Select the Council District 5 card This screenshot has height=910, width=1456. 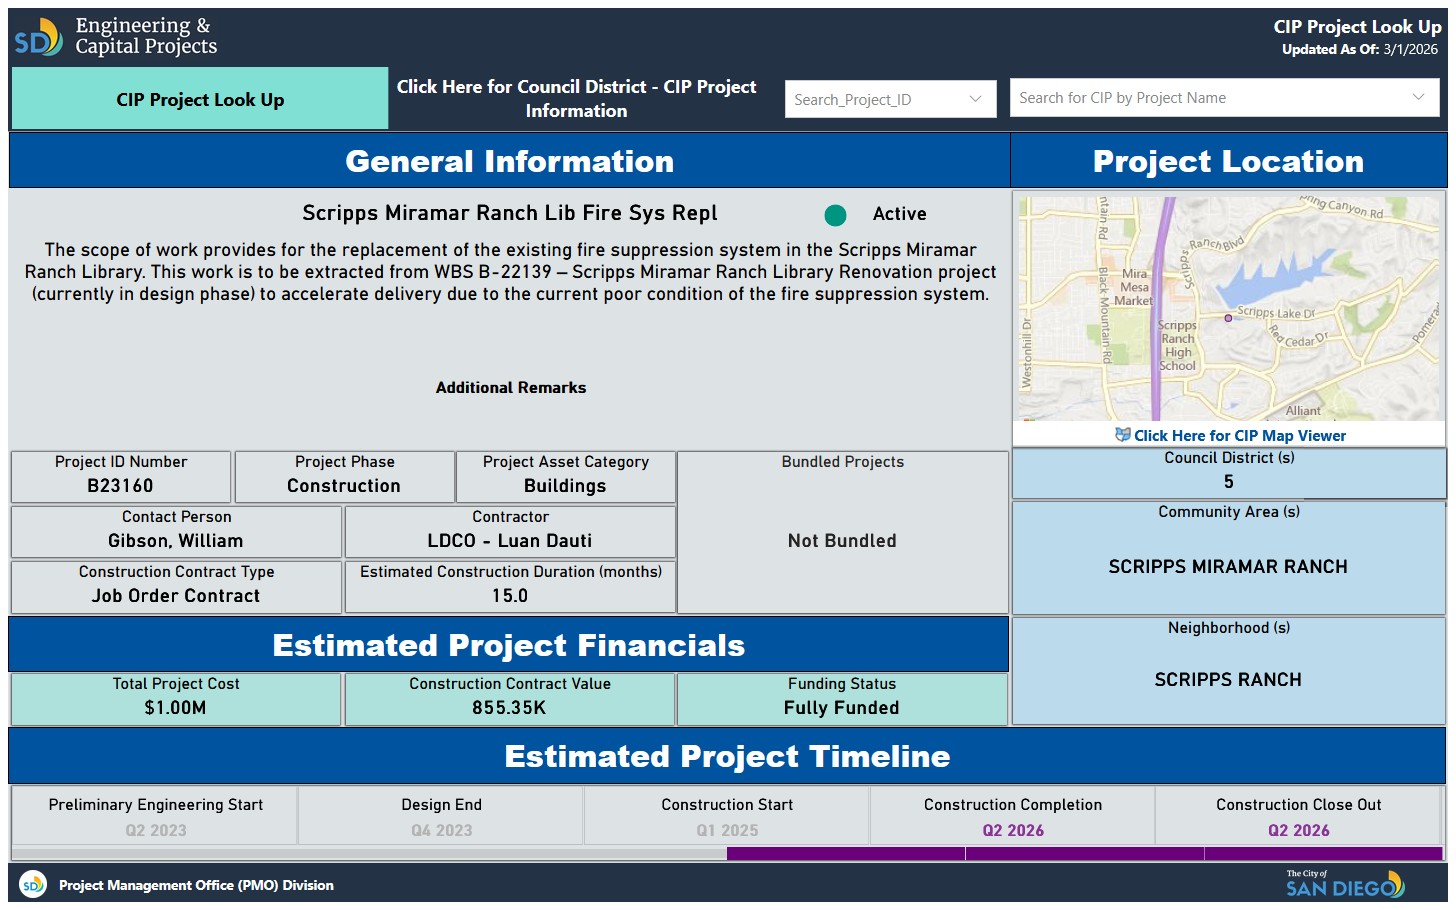1228,472
